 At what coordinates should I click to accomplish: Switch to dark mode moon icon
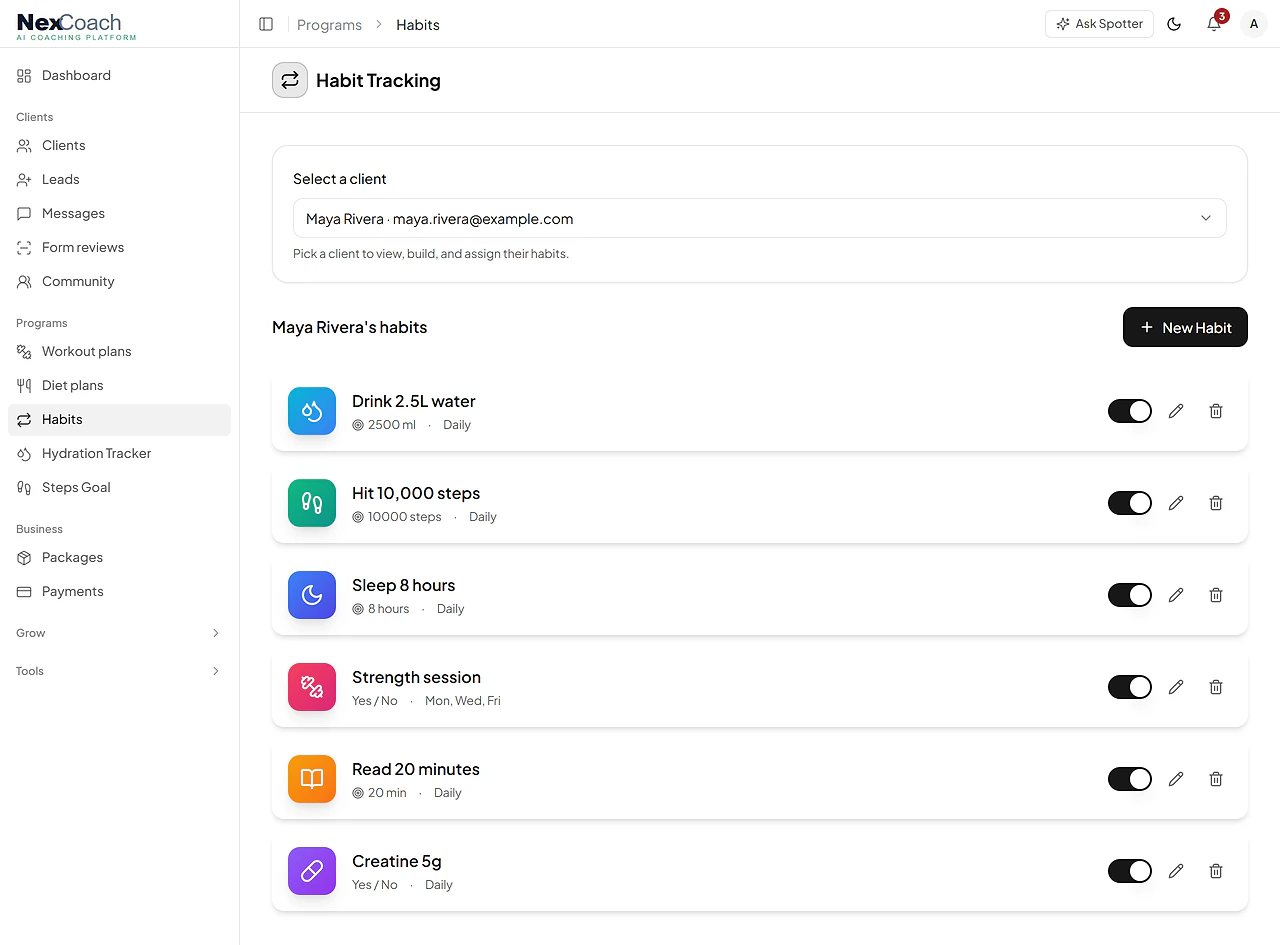click(x=1174, y=24)
